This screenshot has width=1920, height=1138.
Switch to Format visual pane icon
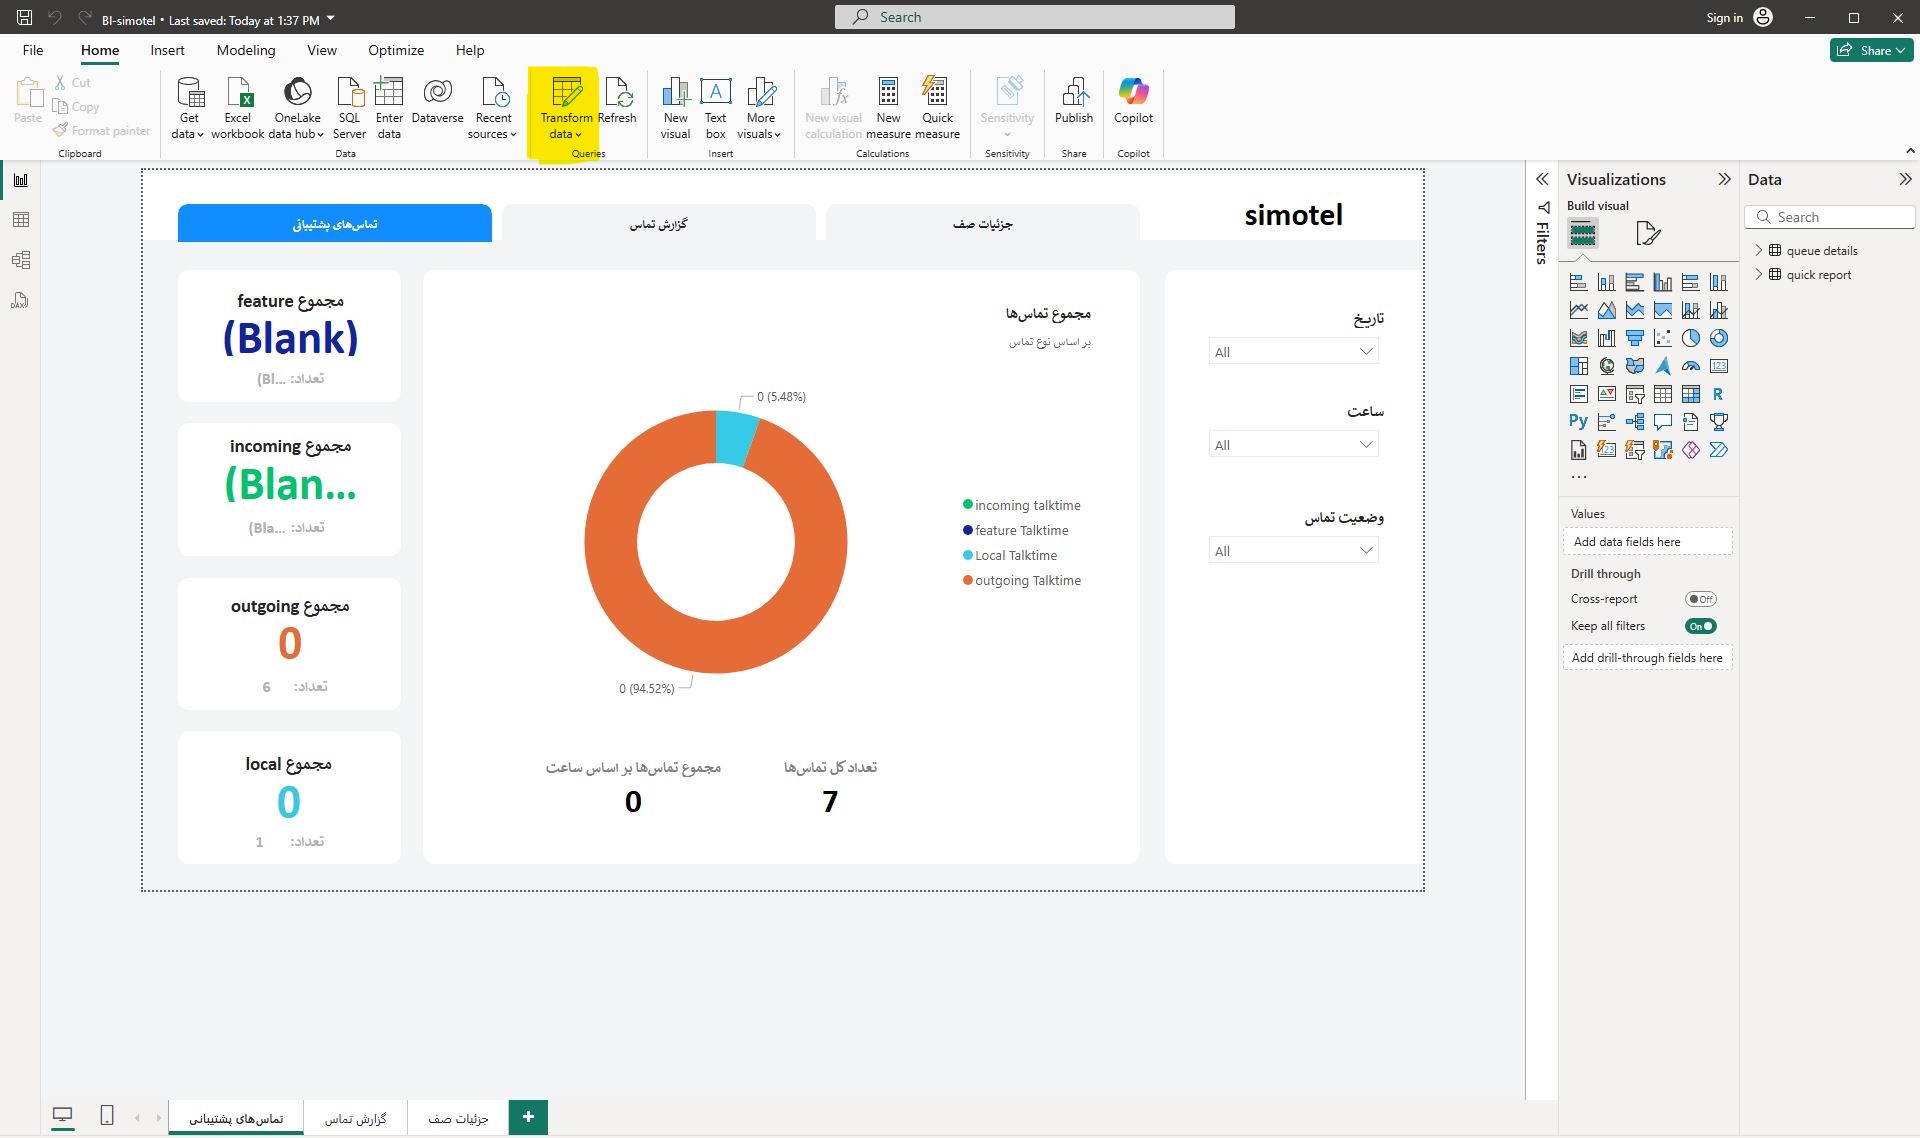pyautogui.click(x=1647, y=234)
